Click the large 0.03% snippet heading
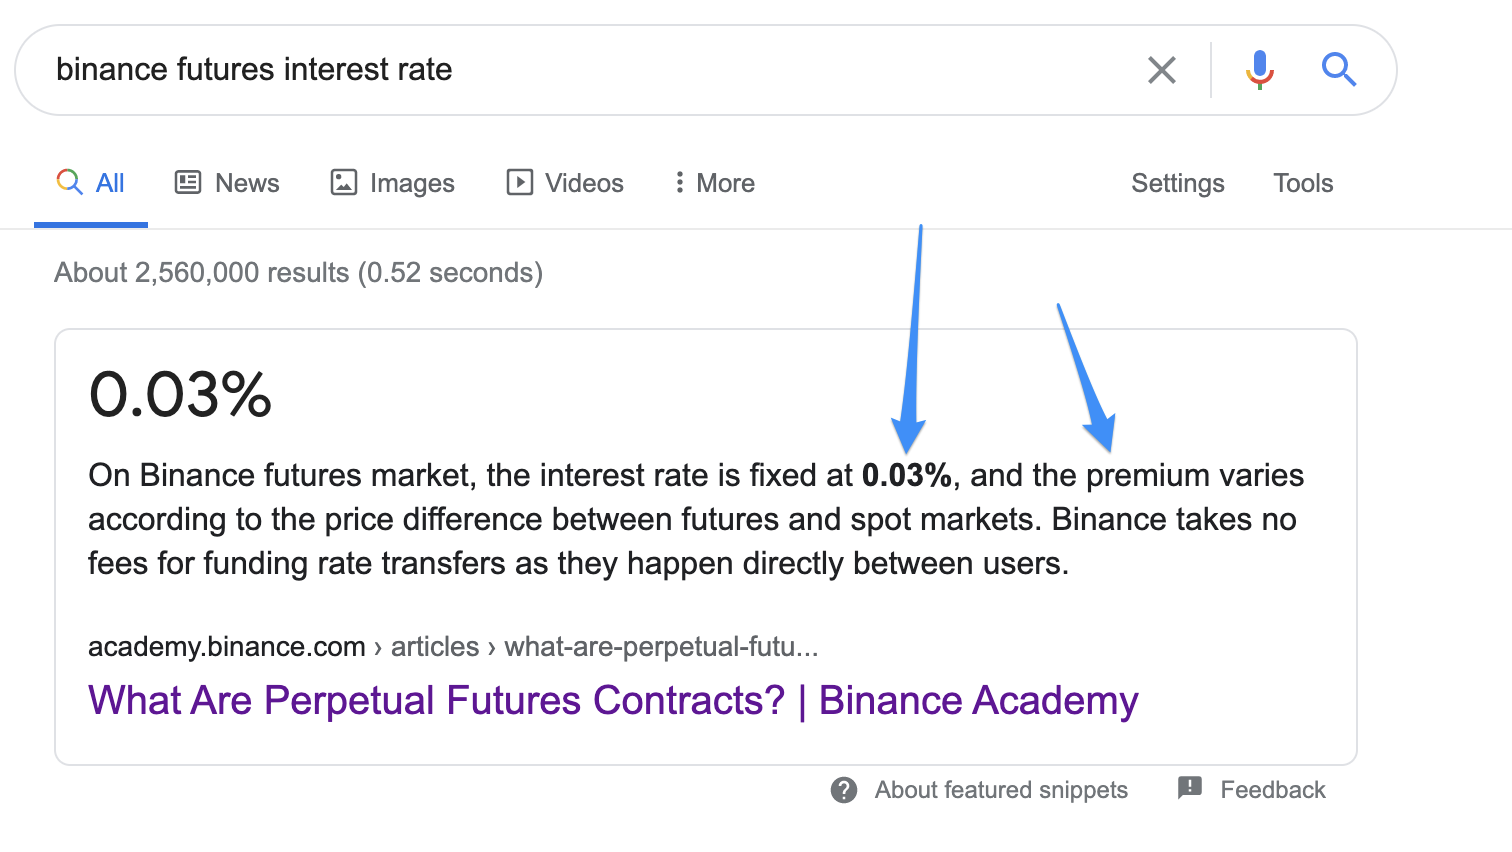The height and width of the screenshot is (852, 1512). pos(180,394)
